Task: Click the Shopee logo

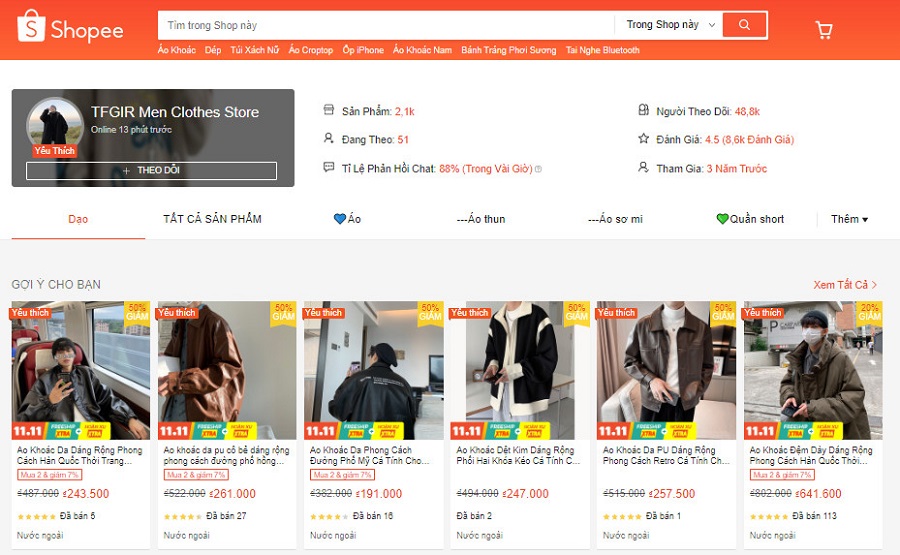Action: tap(70, 29)
